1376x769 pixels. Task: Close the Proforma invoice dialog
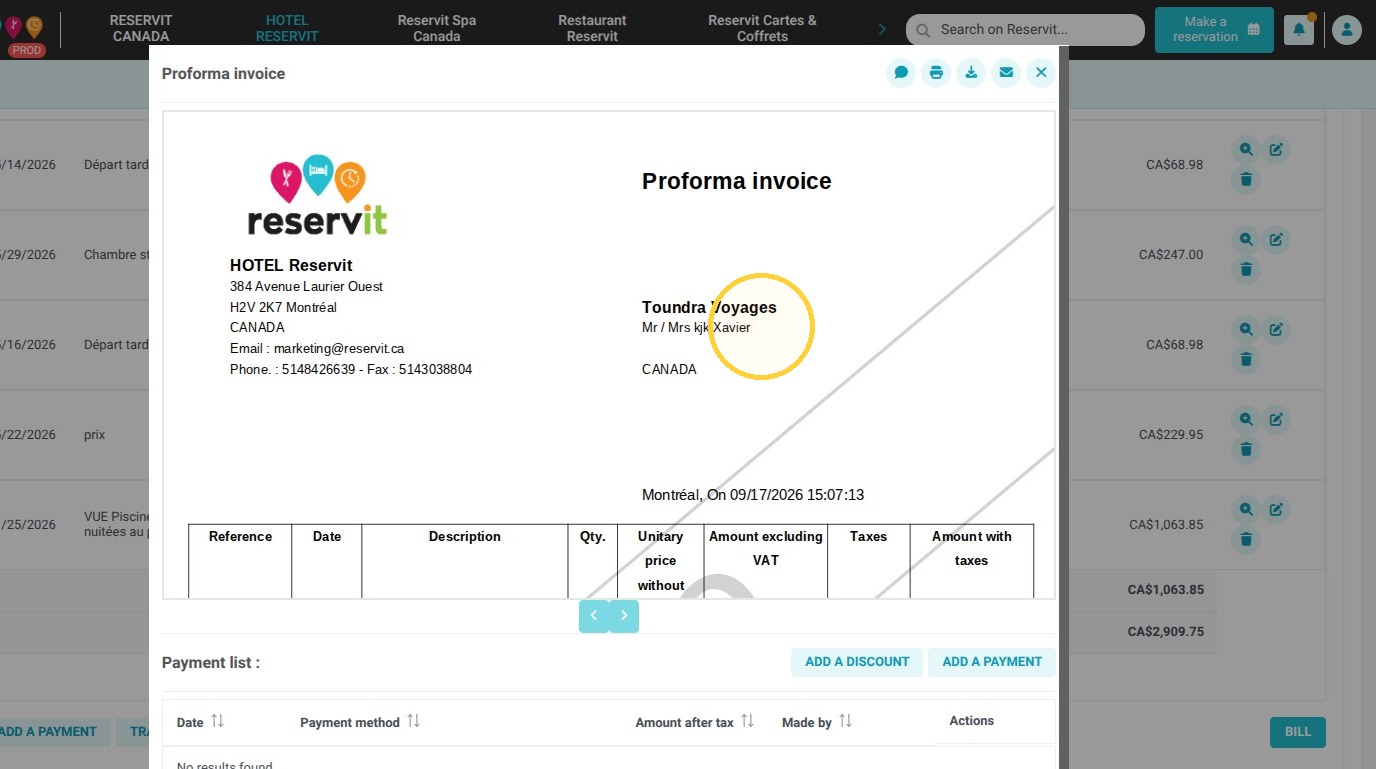(x=1041, y=73)
